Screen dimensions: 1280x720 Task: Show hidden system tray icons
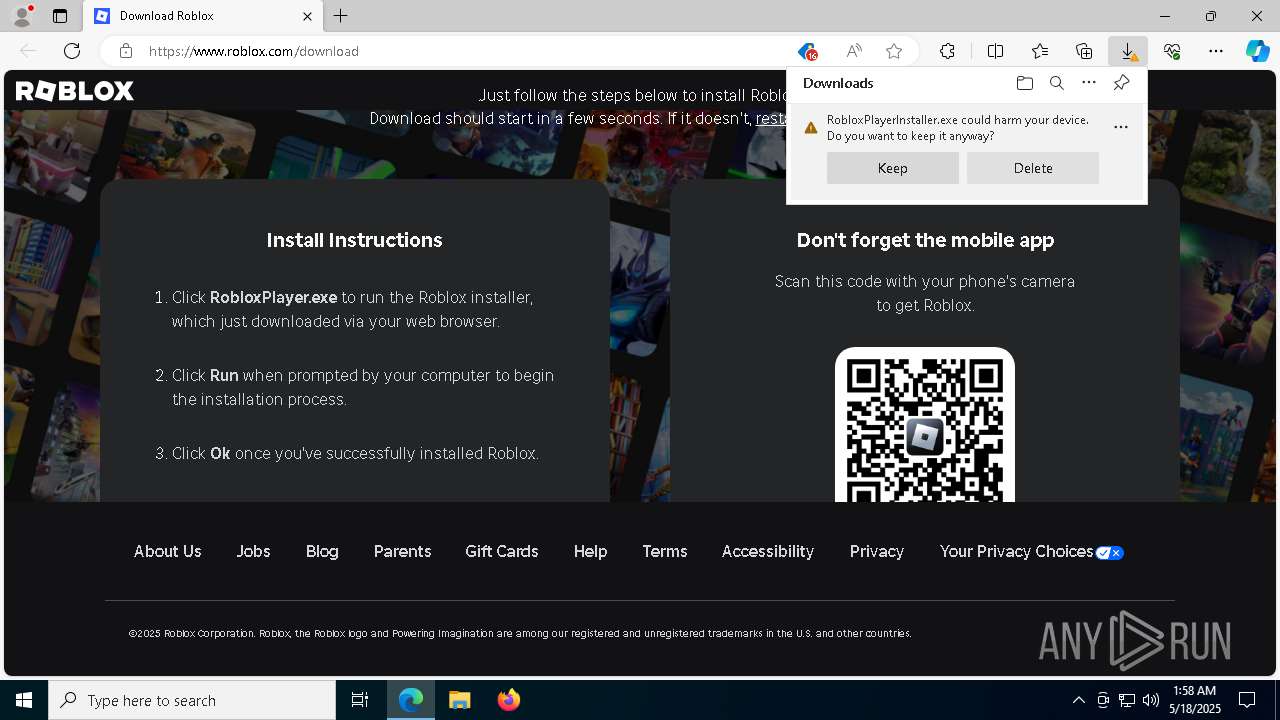click(1078, 700)
